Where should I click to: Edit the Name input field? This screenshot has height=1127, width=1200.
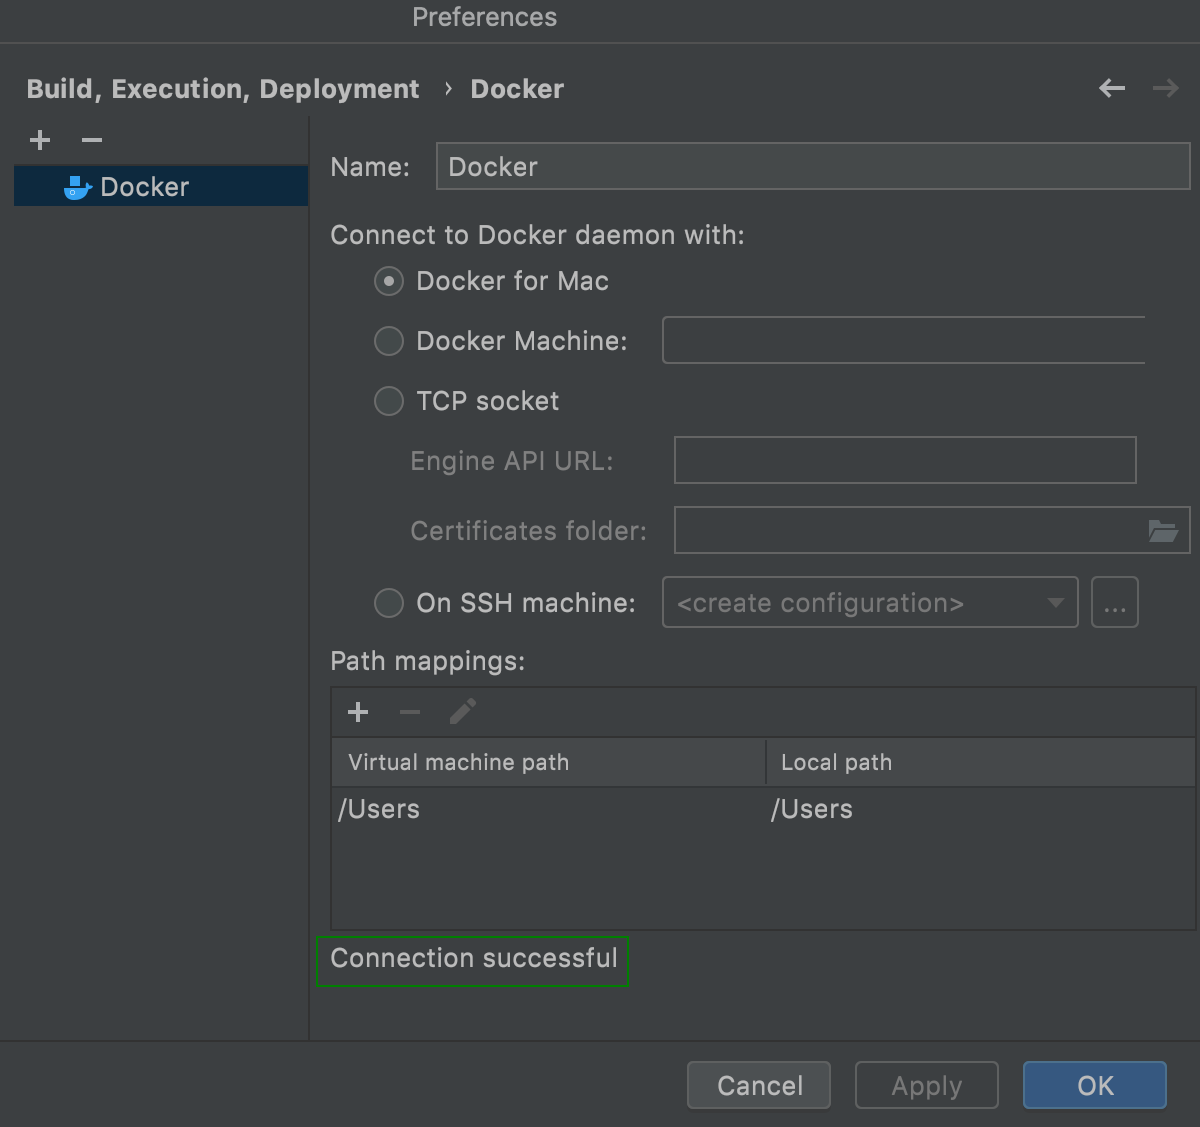[813, 167]
